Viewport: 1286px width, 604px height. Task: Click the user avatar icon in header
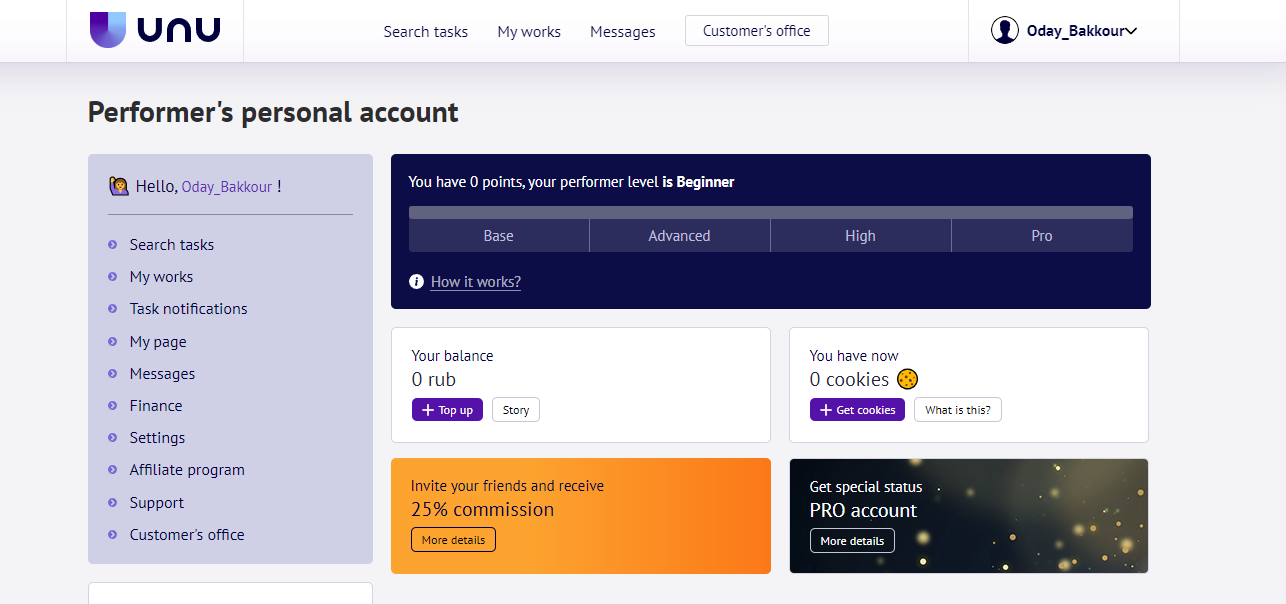[1004, 31]
